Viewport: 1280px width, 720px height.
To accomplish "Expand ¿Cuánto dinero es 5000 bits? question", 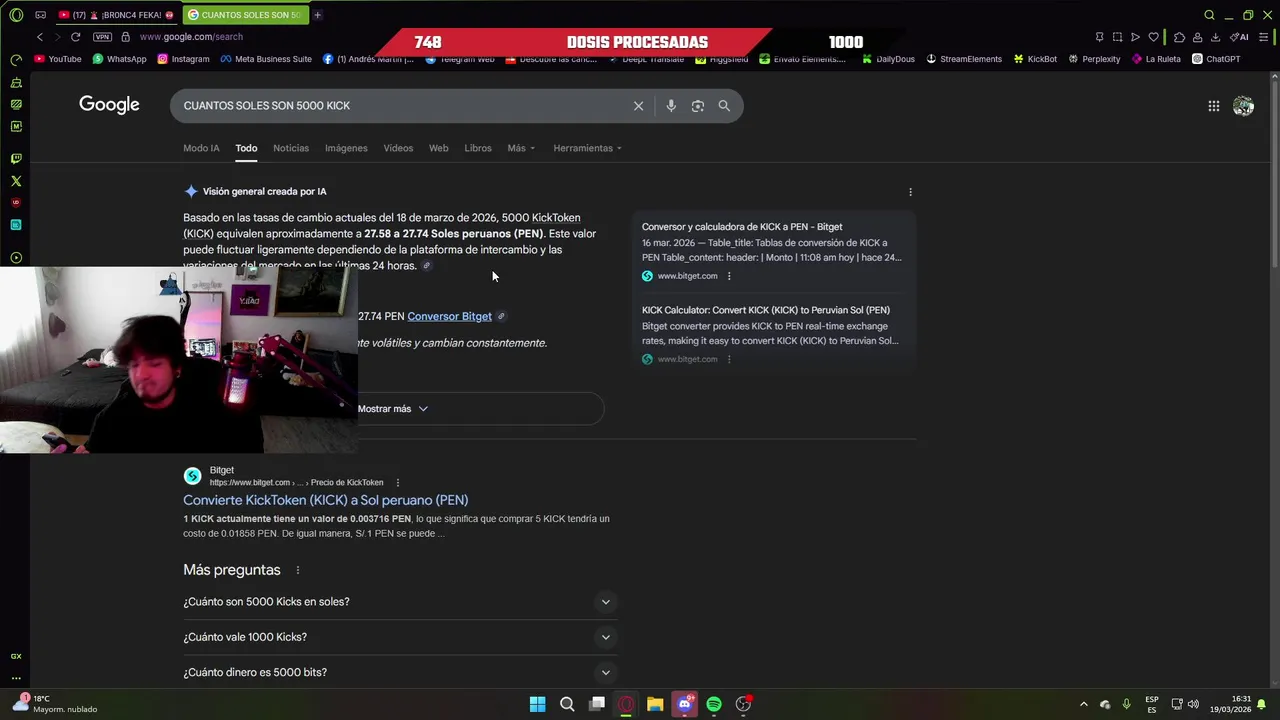I will (x=398, y=672).
